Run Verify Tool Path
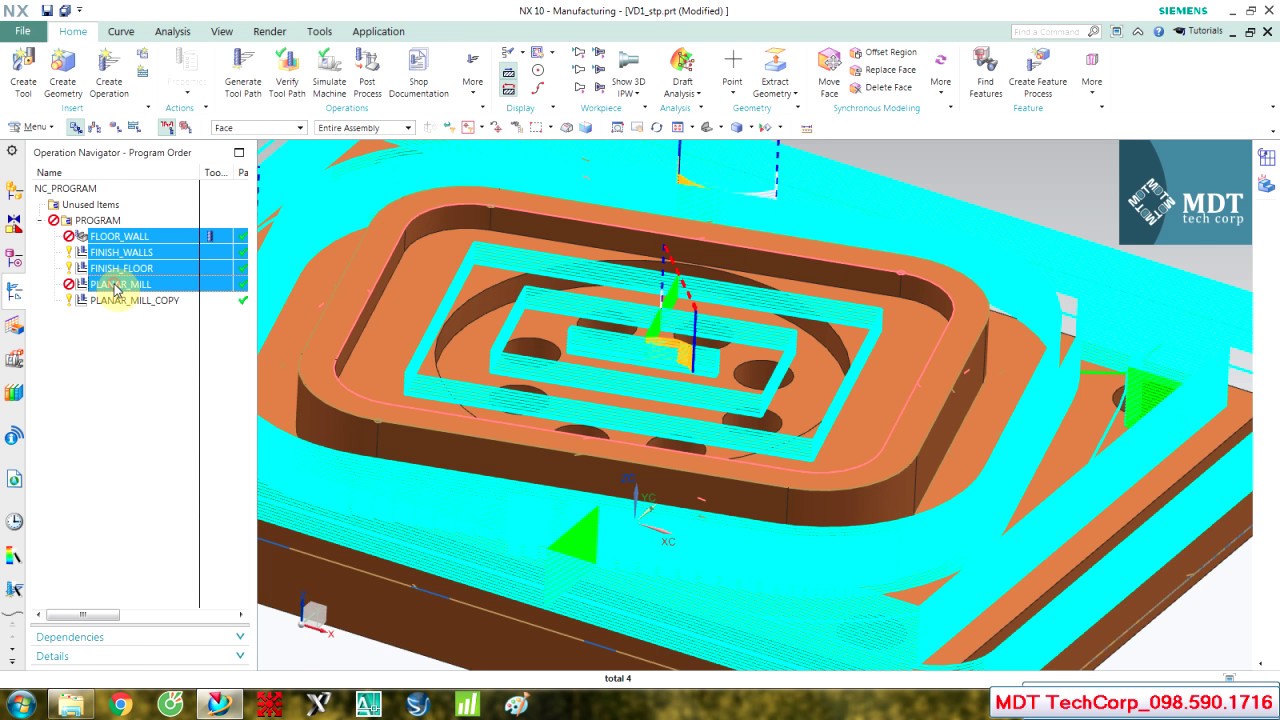The width and height of the screenshot is (1280, 720). [287, 73]
